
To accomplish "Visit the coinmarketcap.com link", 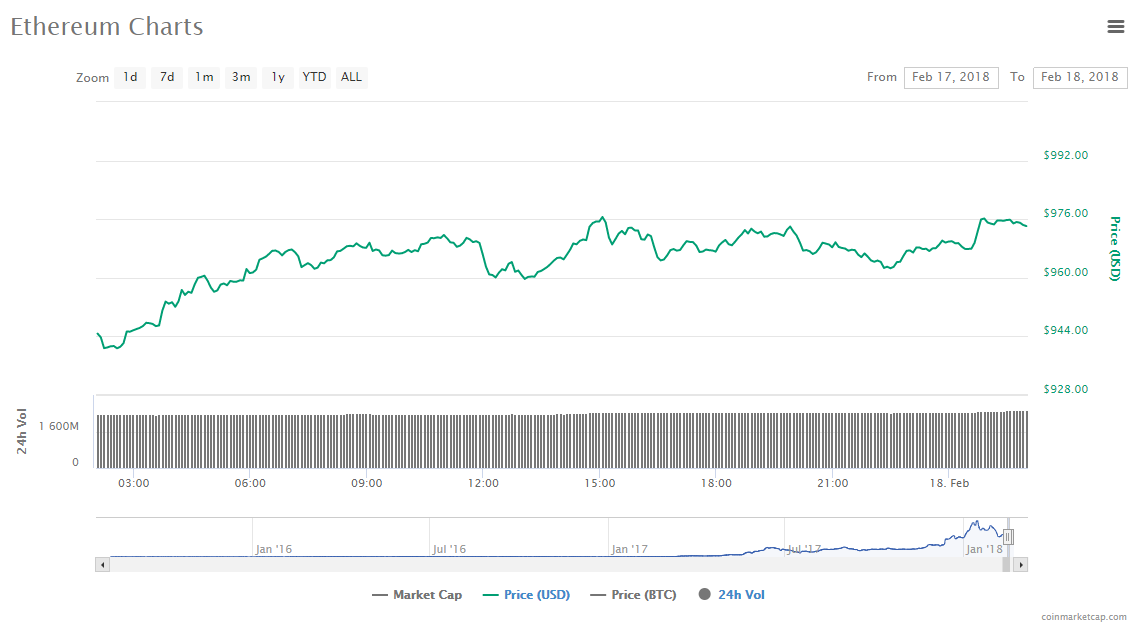I will click(1082, 615).
